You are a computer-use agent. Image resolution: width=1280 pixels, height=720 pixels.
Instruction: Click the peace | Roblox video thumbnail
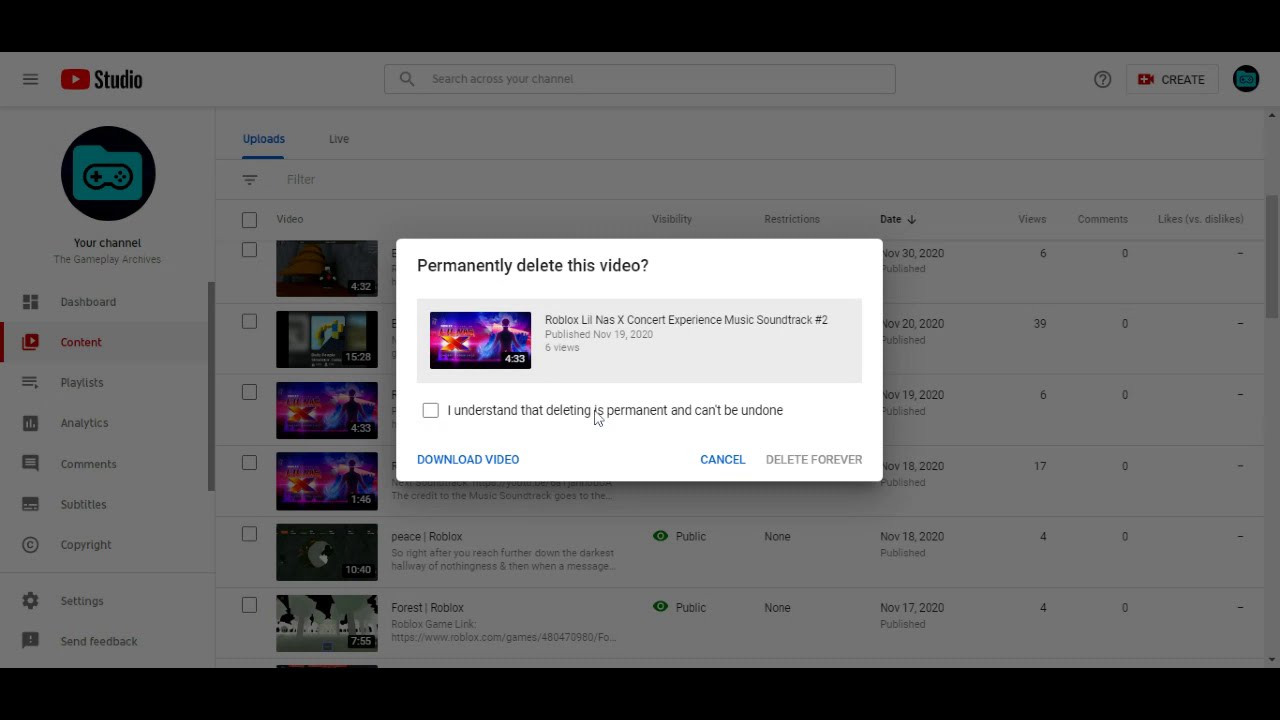[x=327, y=552]
